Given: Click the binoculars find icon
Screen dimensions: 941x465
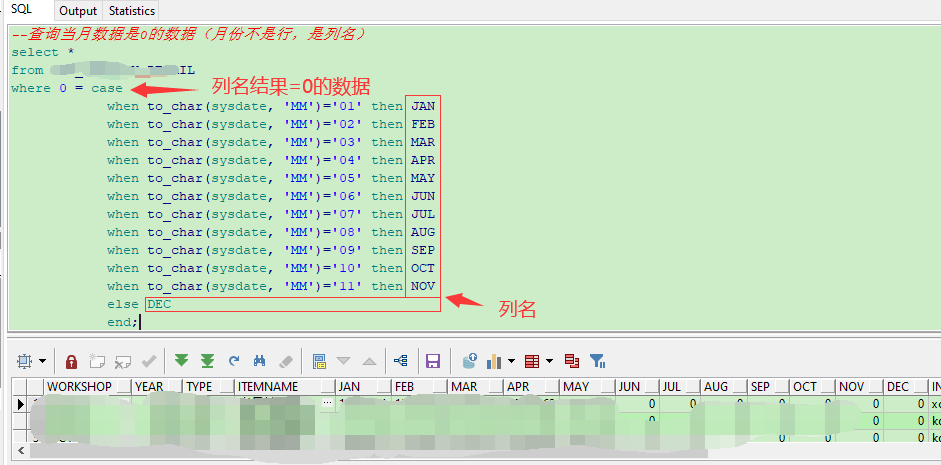Looking at the screenshot, I should tap(259, 361).
